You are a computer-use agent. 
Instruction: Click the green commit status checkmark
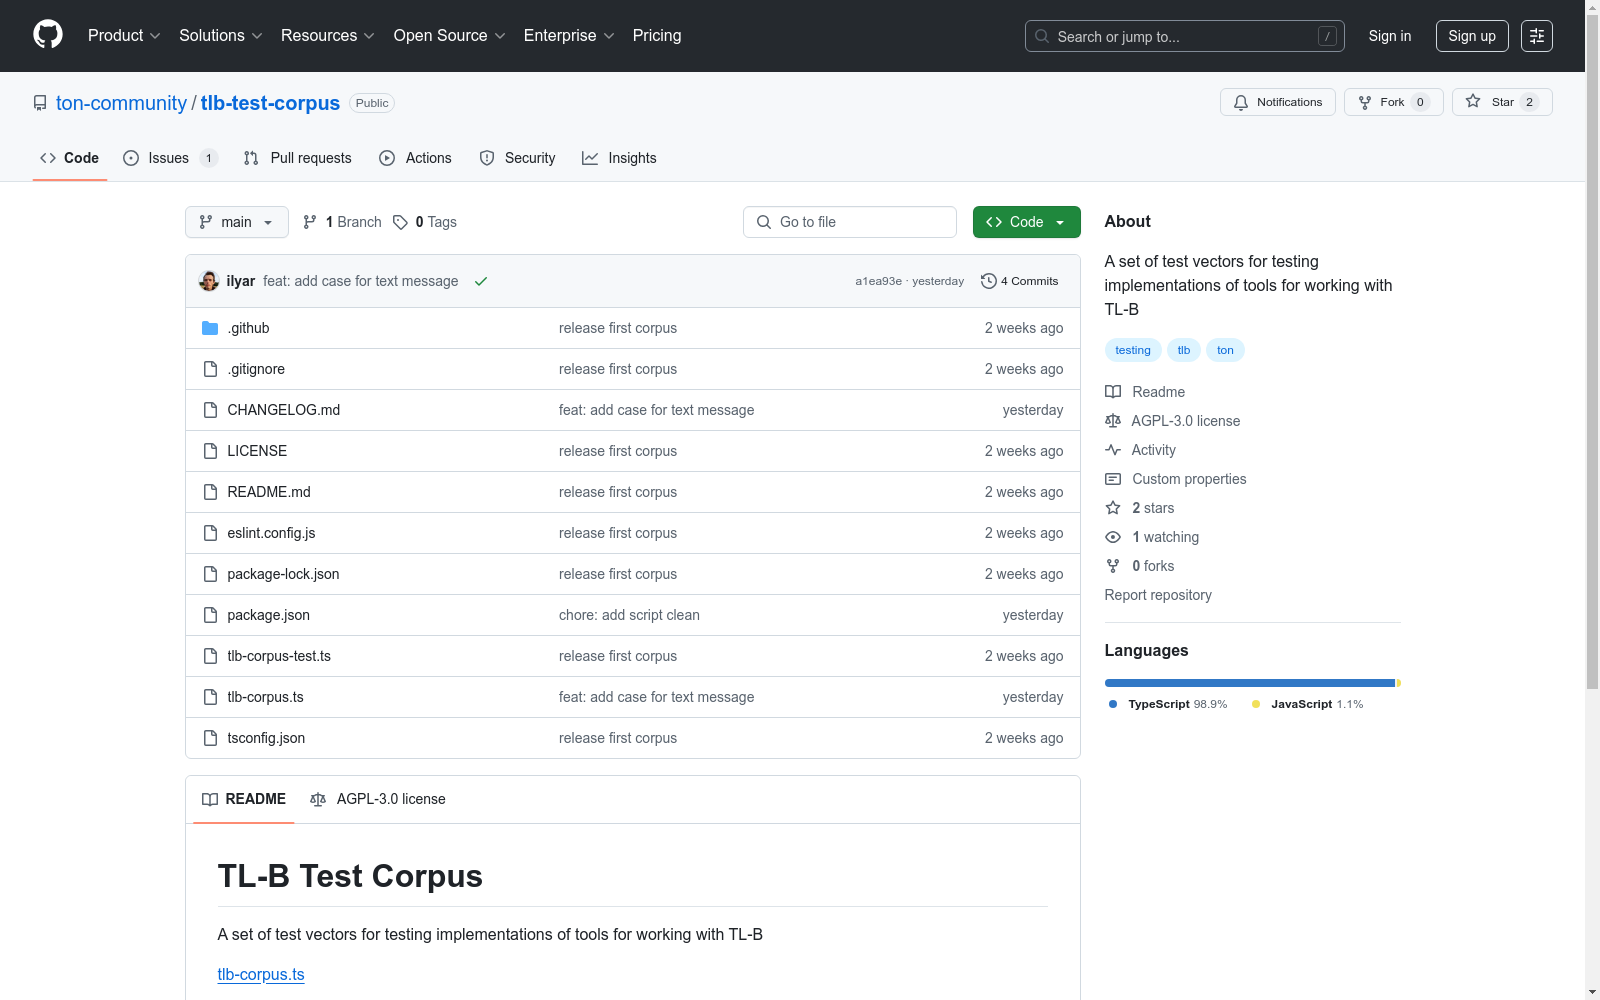pyautogui.click(x=481, y=281)
